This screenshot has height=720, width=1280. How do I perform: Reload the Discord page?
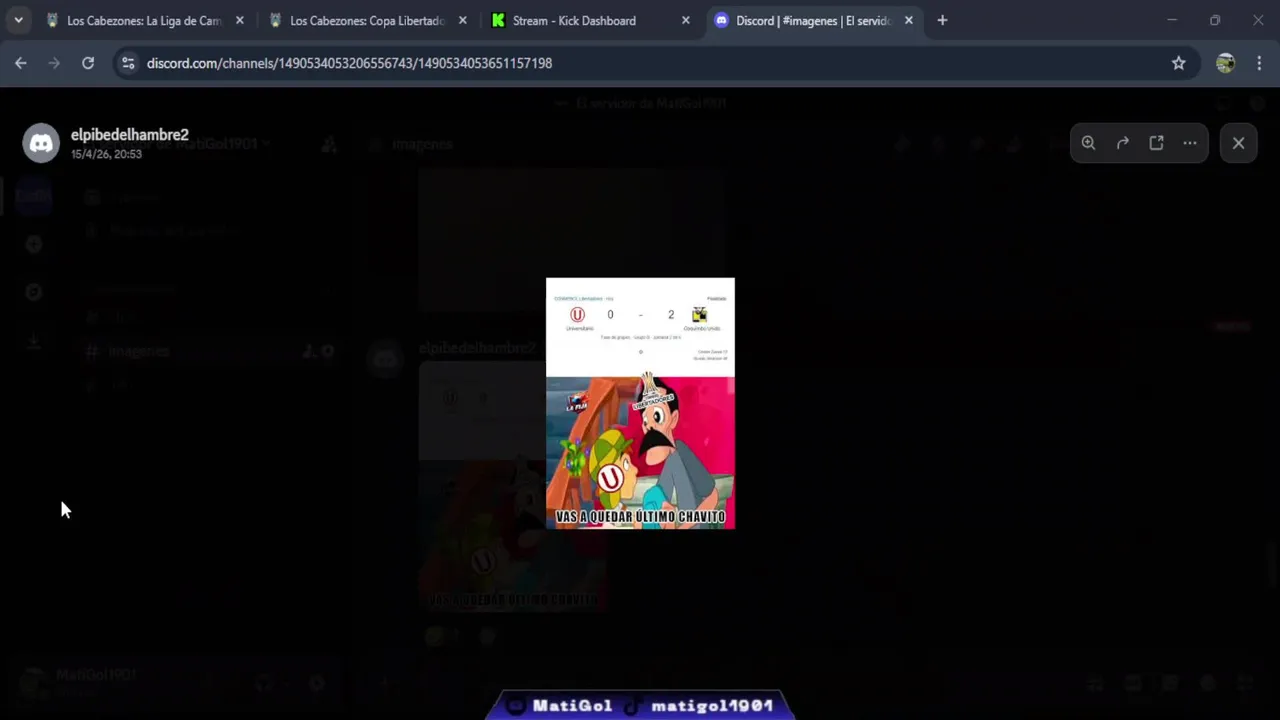click(88, 63)
